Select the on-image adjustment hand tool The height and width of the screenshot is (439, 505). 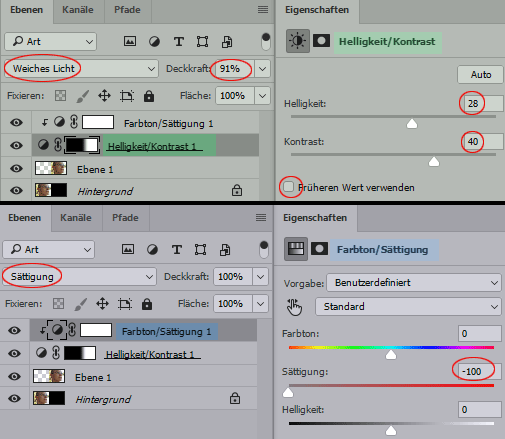[295, 307]
